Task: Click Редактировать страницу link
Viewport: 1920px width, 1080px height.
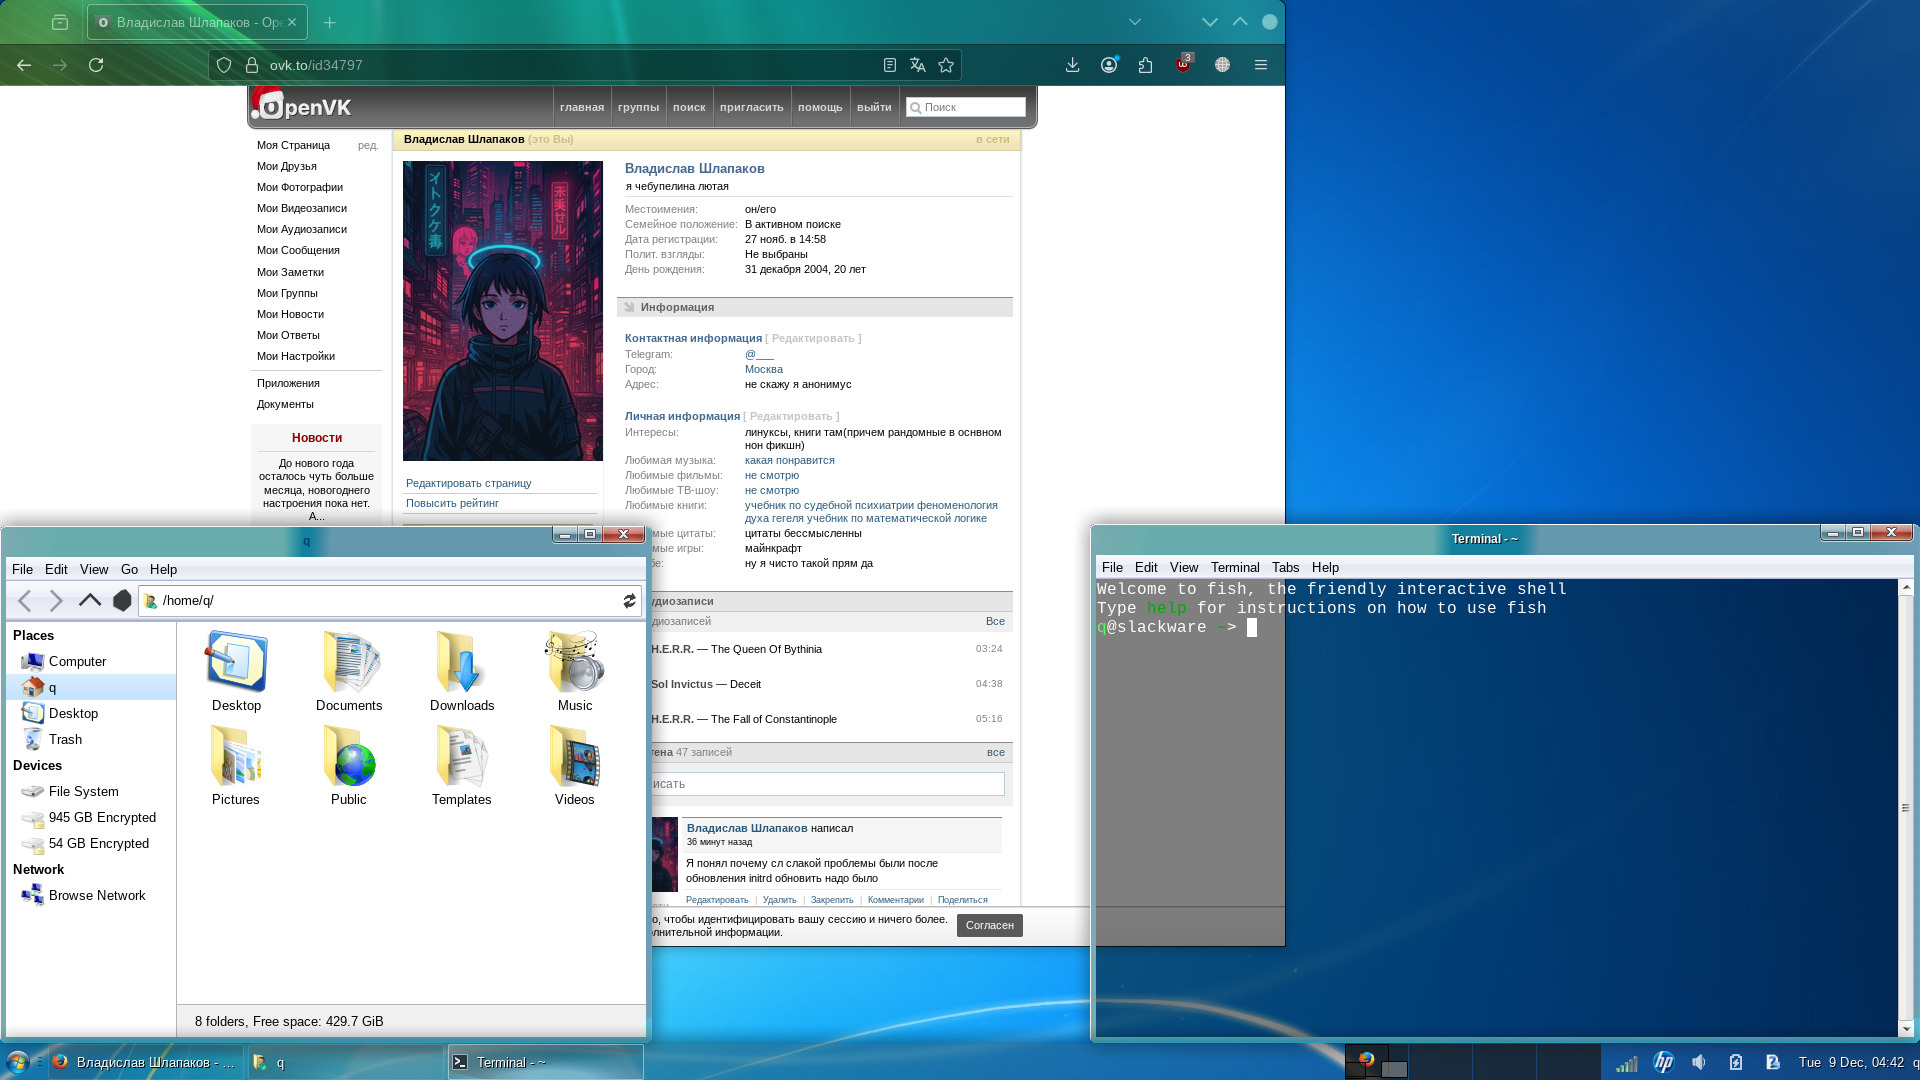Action: pyautogui.click(x=468, y=483)
